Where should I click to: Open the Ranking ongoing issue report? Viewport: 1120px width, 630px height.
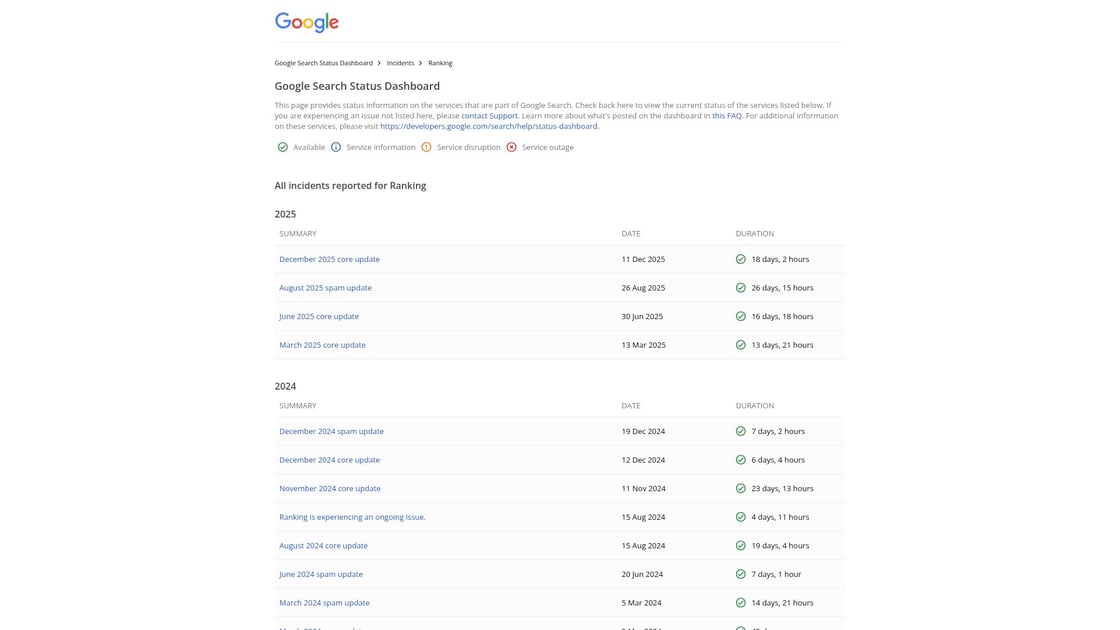tap(352, 516)
